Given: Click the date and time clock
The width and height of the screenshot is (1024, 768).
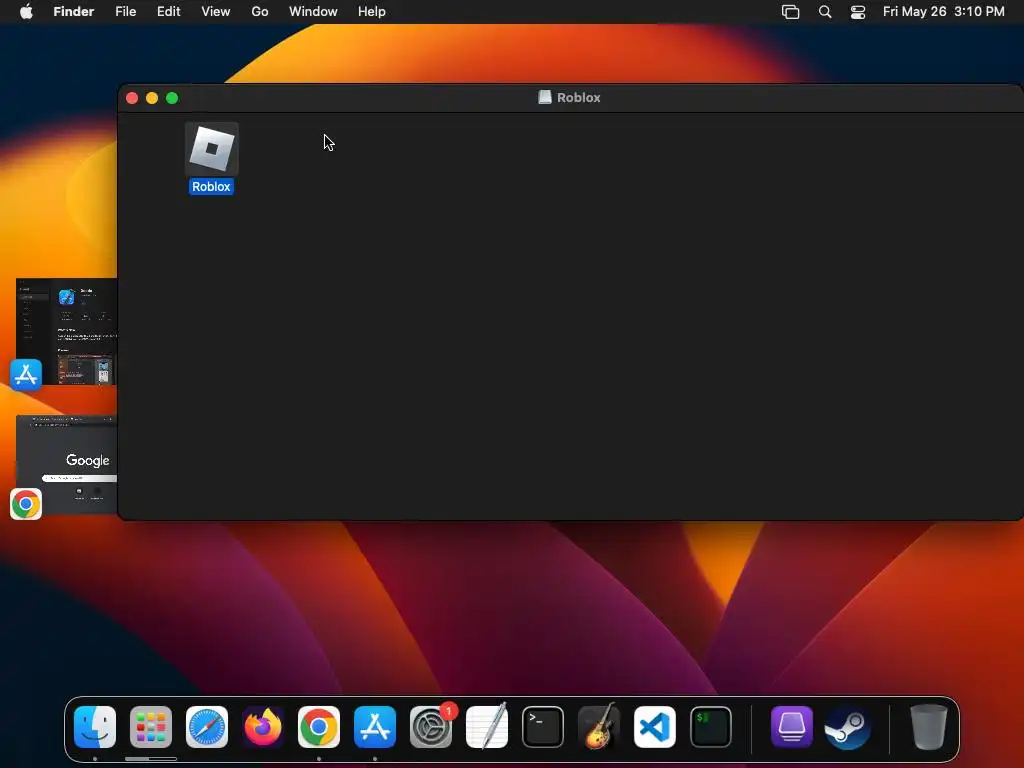Looking at the screenshot, I should pos(944,12).
